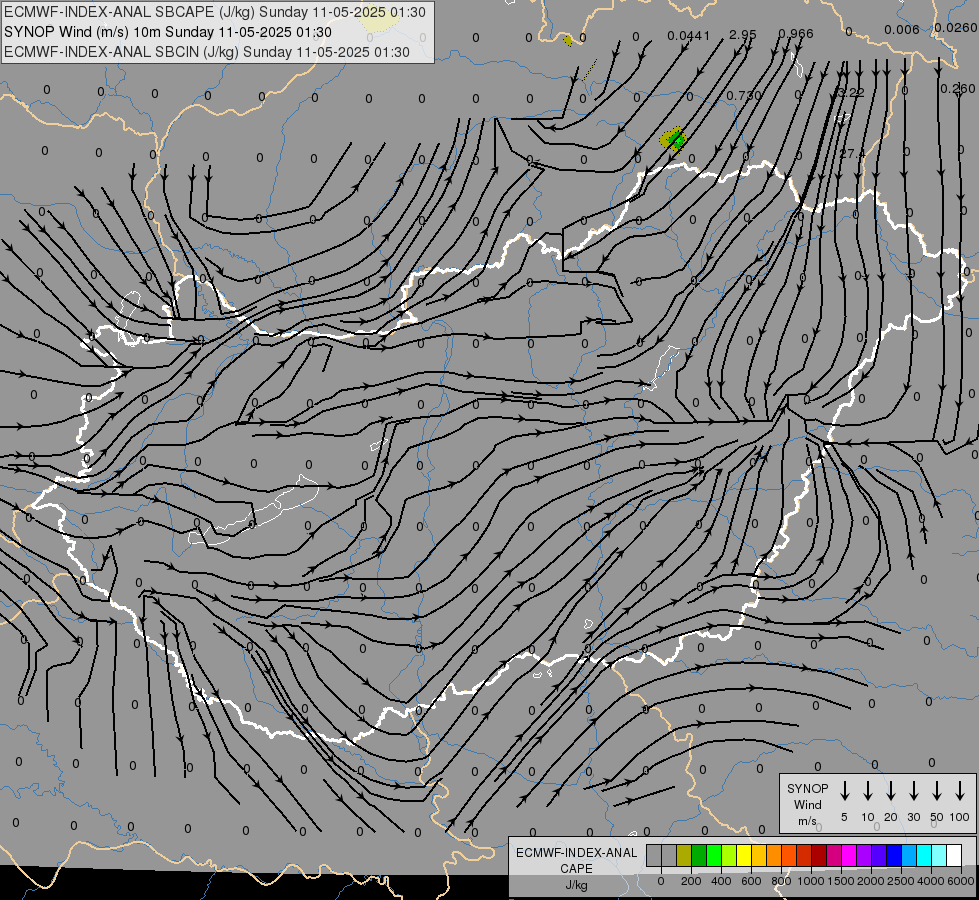Click the SYNOP Wind m/s legend label

point(807,804)
